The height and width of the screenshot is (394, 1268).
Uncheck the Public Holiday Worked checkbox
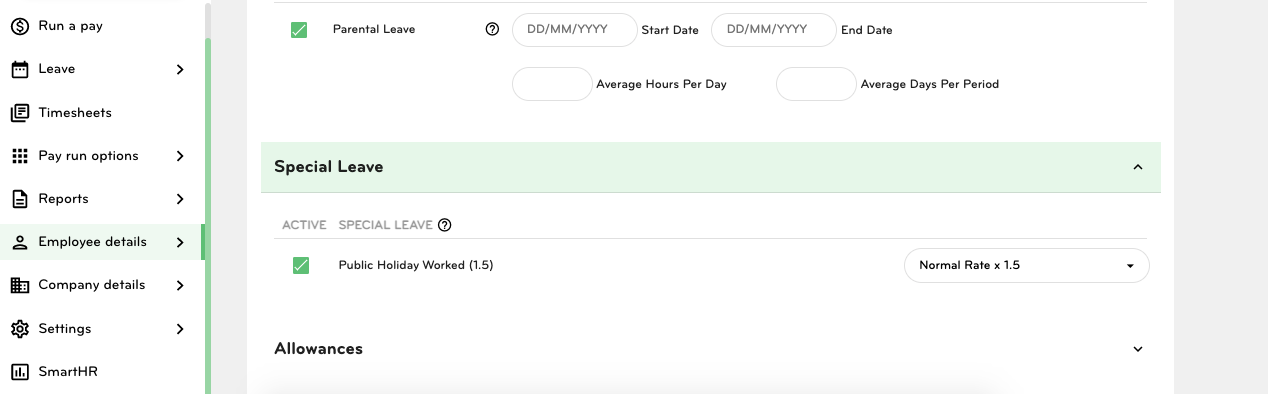coord(301,265)
